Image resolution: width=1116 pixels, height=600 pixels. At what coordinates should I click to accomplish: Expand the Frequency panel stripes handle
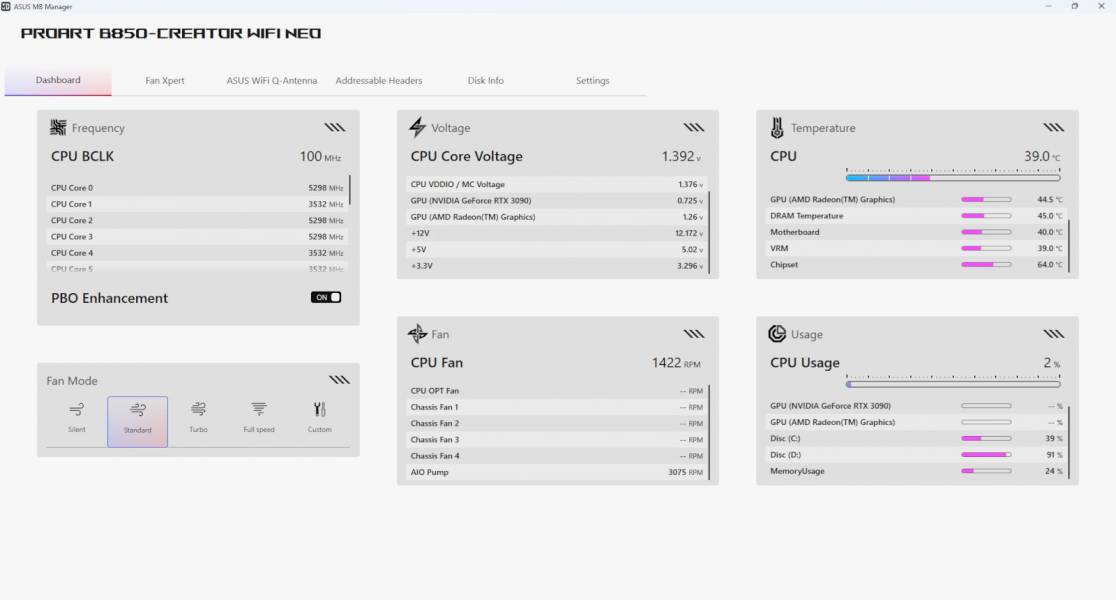coord(335,127)
